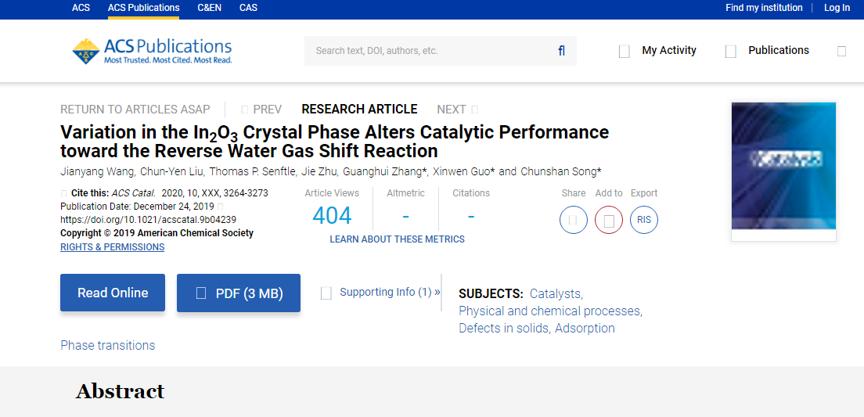Click the search text input field
Screen dimensions: 864x417
[430, 51]
